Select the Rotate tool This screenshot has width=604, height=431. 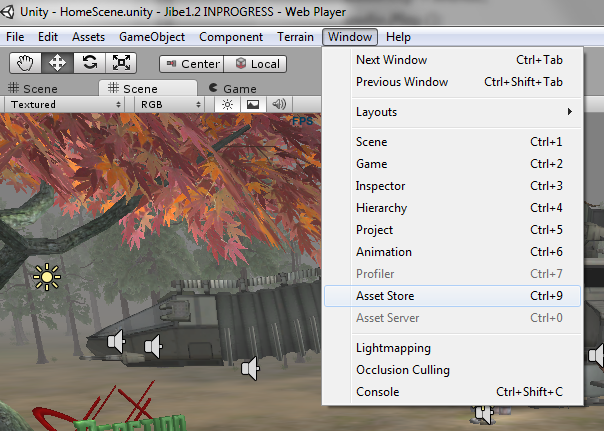[89, 63]
